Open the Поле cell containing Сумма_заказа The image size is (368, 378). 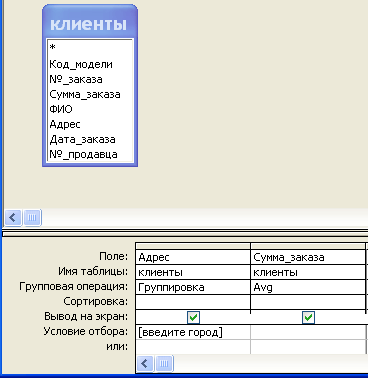coord(308,257)
